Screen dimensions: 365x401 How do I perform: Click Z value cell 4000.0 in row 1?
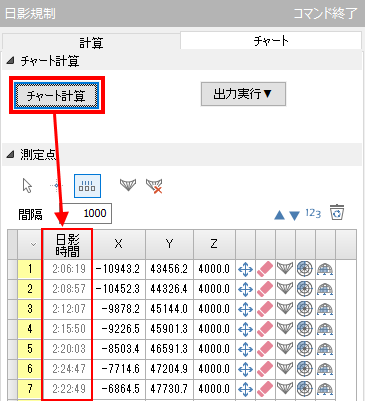point(214,269)
